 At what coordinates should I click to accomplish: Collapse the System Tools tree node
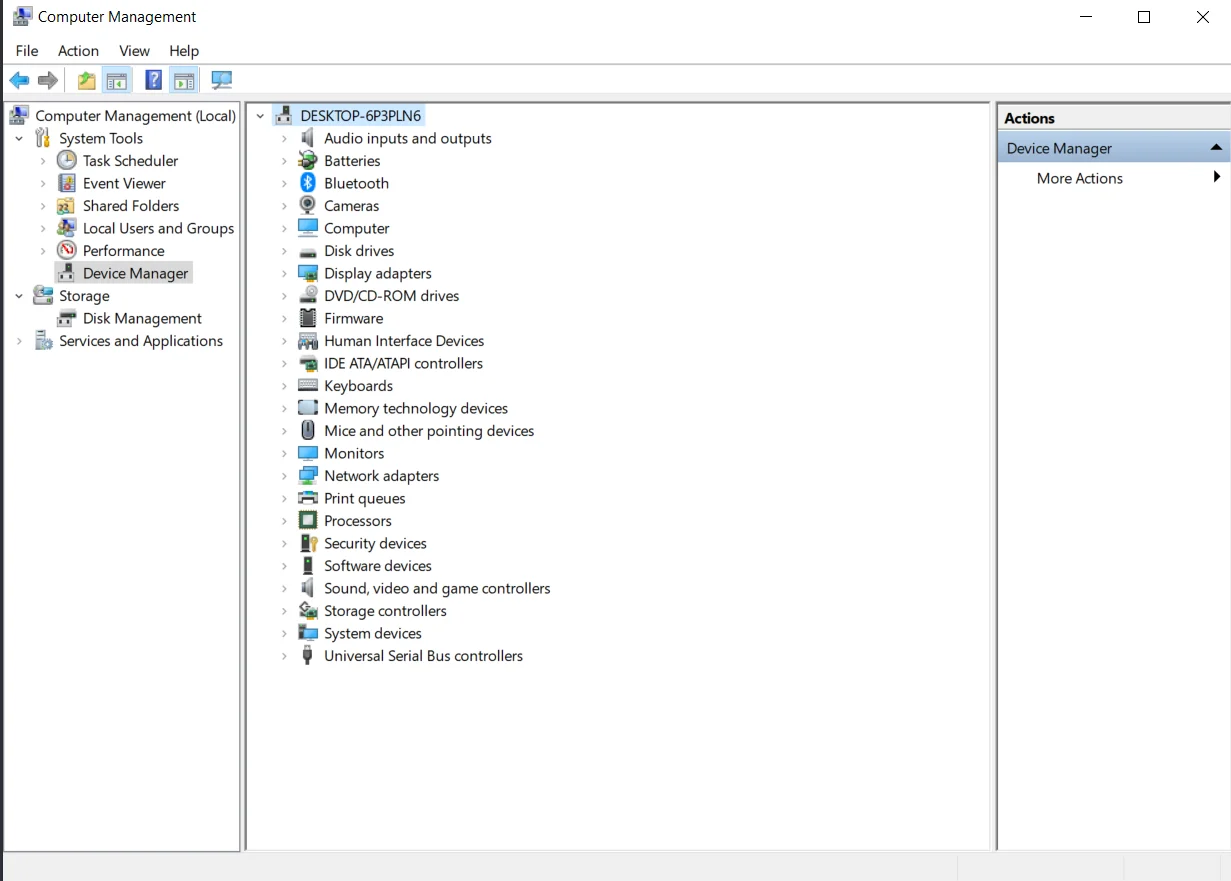[19, 139]
